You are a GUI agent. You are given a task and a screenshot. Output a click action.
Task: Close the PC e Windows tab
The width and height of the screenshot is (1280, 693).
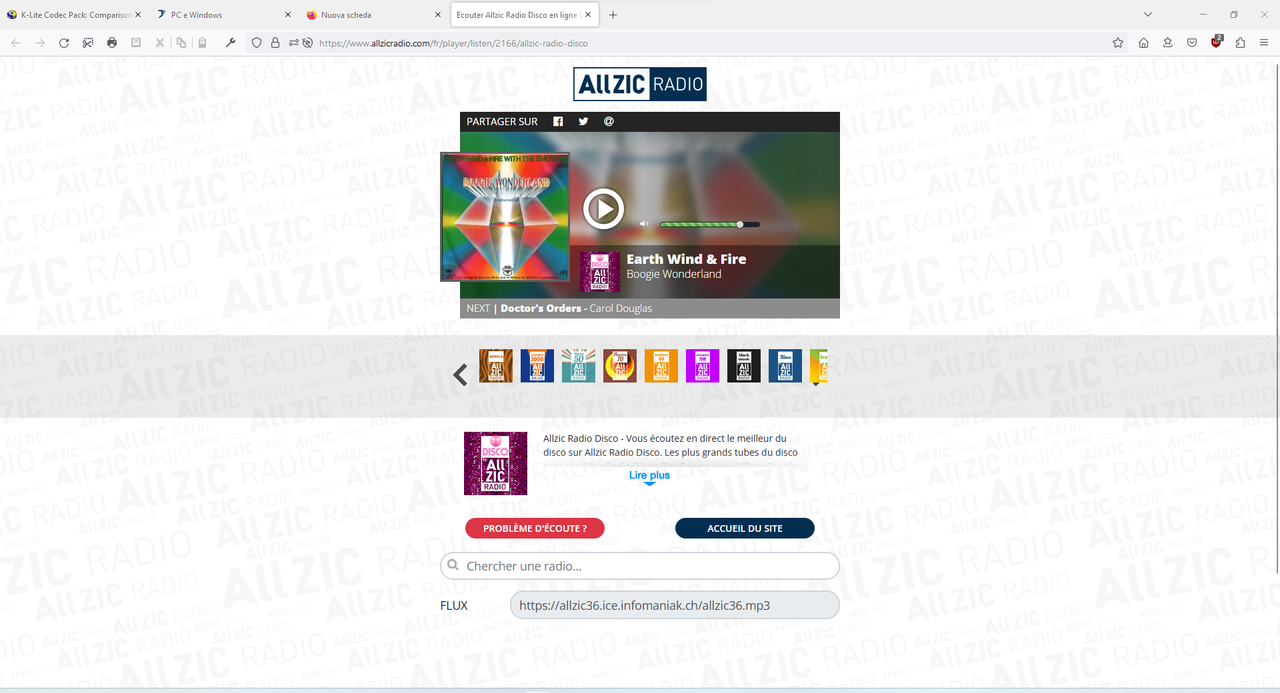288,15
